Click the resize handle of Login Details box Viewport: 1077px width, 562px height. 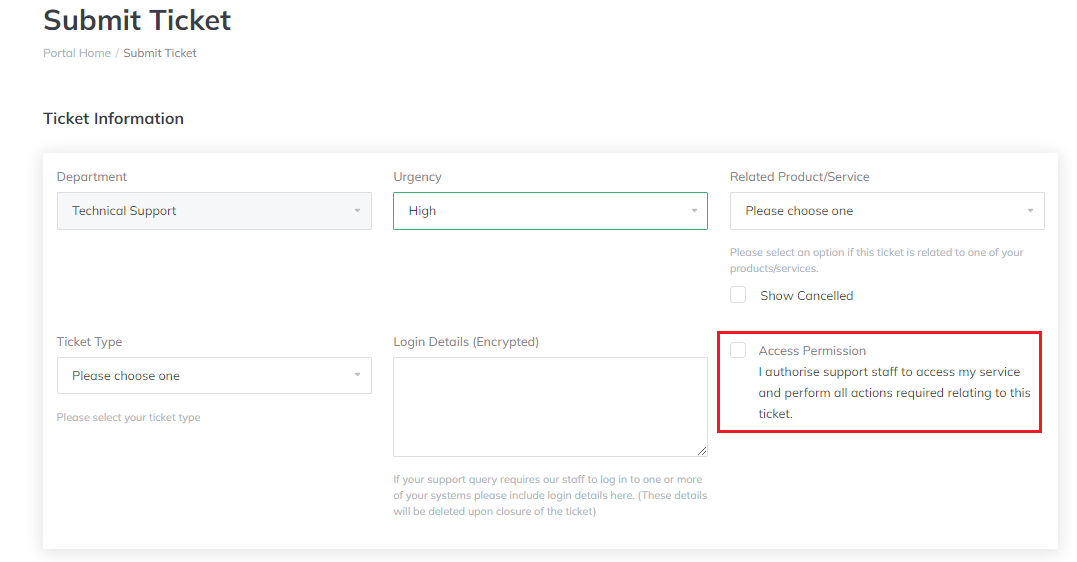tap(702, 451)
